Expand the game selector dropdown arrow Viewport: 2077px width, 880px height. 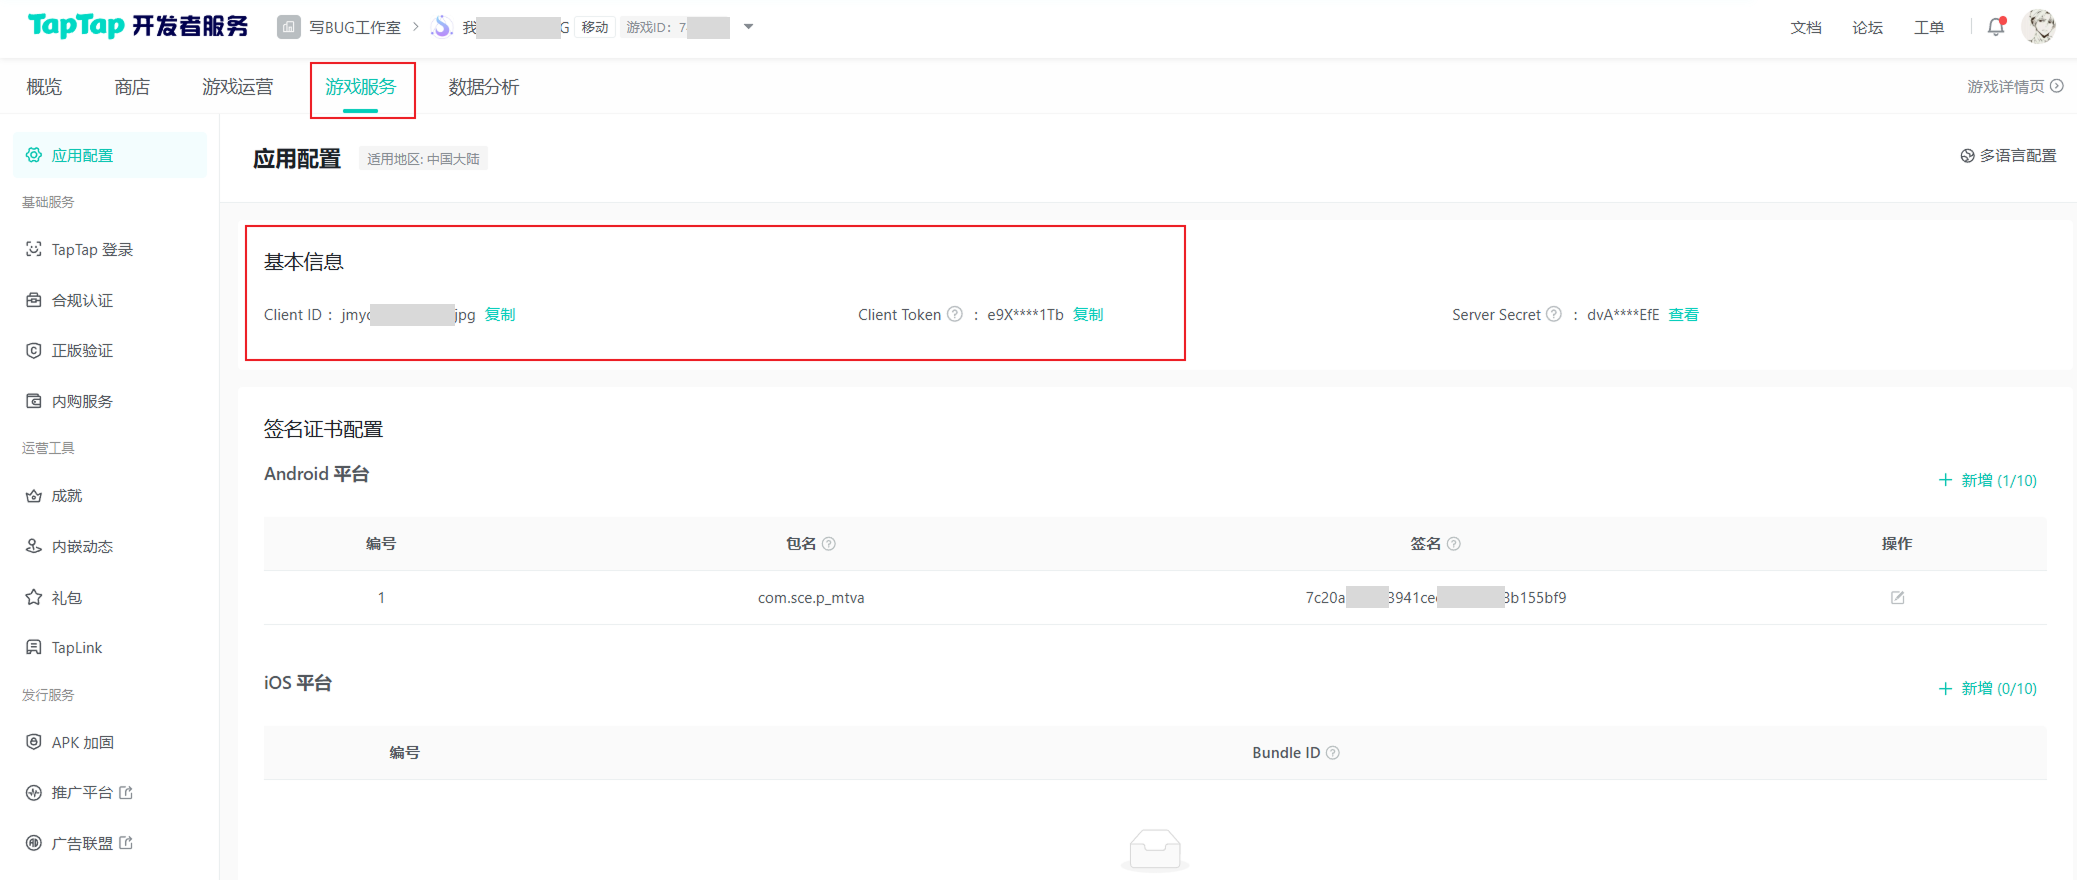[x=748, y=27]
